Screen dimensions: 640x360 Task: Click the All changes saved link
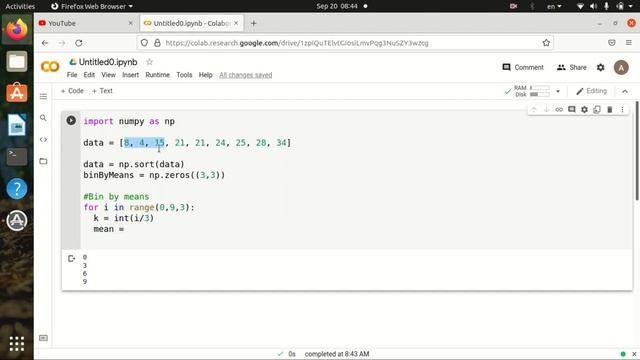coord(246,75)
